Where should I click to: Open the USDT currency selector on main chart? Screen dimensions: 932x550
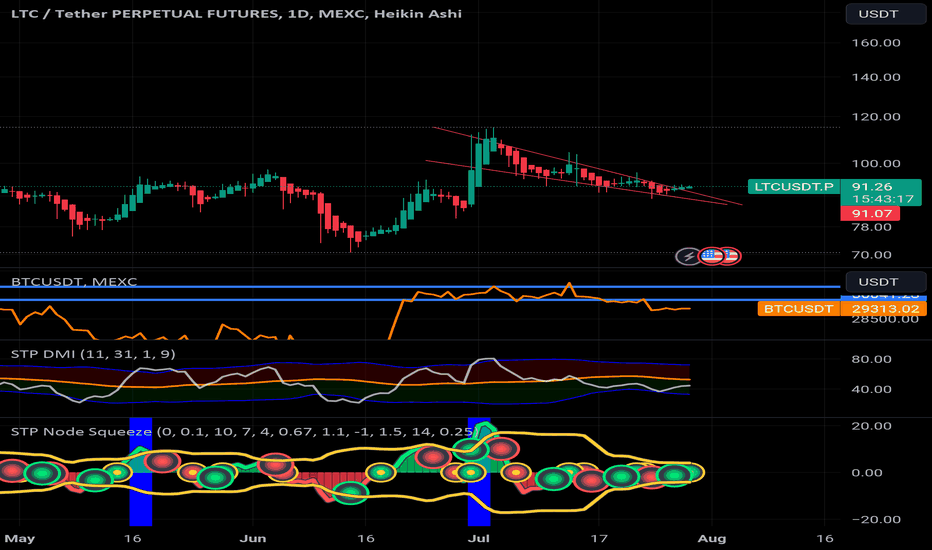point(886,14)
